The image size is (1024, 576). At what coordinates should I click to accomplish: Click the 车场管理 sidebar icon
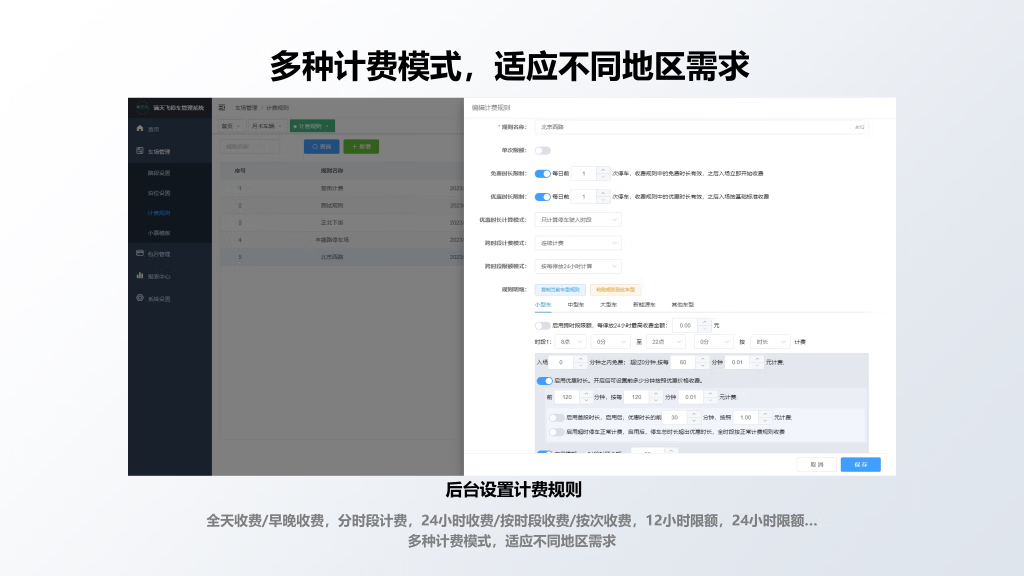pyautogui.click(x=139, y=151)
